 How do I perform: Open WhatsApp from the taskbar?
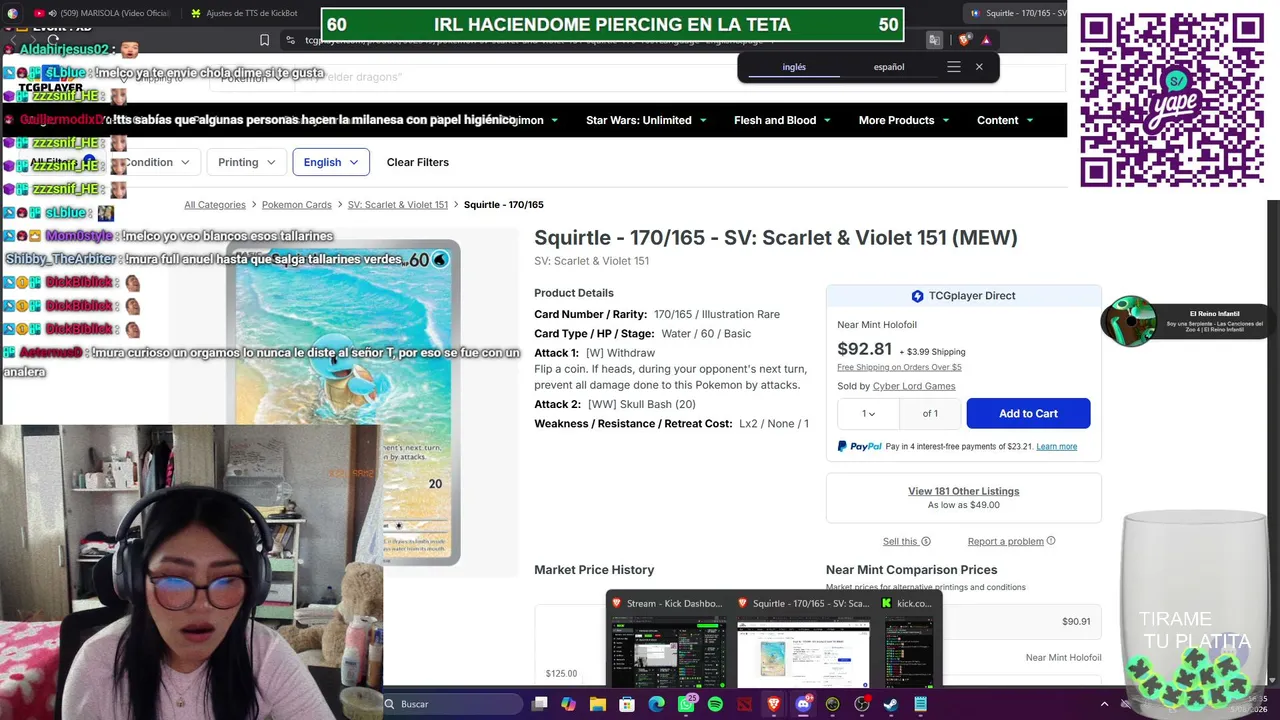[686, 704]
